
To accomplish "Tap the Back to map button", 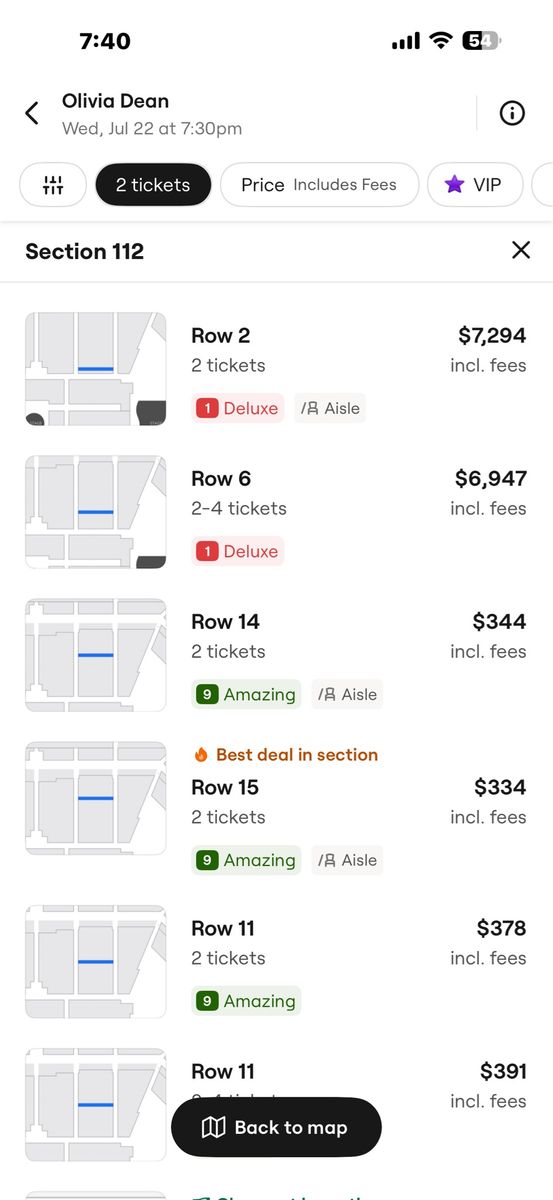I will [276, 1128].
